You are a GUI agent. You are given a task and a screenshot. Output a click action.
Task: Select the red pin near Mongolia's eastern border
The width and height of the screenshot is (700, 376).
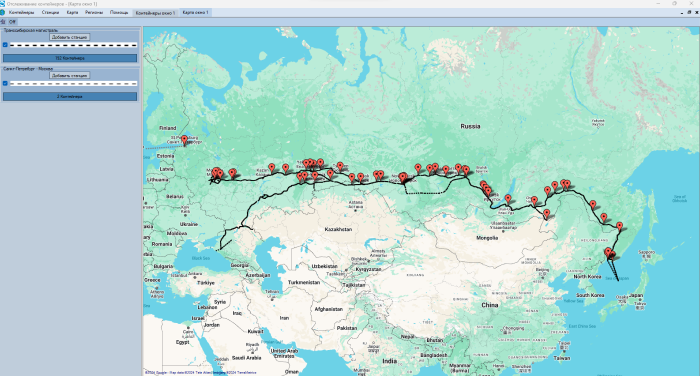(546, 213)
